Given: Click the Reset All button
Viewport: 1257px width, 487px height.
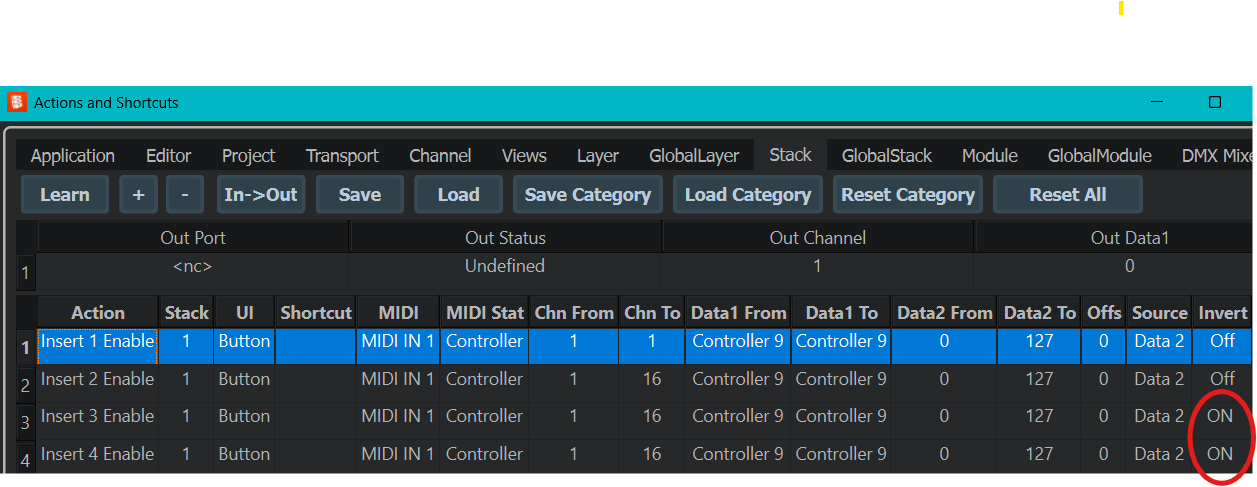Looking at the screenshot, I should [x=1068, y=195].
